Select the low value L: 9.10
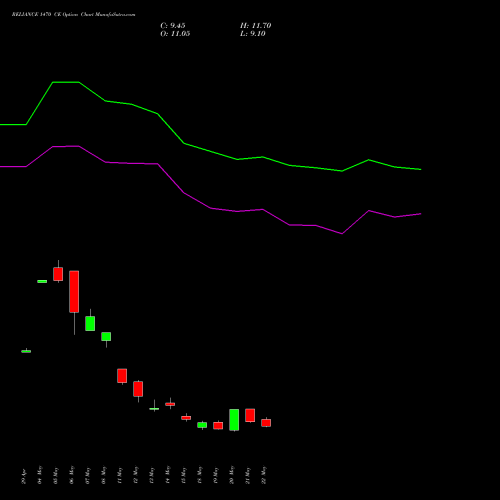Screen dimensions: 500x500 click(253, 34)
